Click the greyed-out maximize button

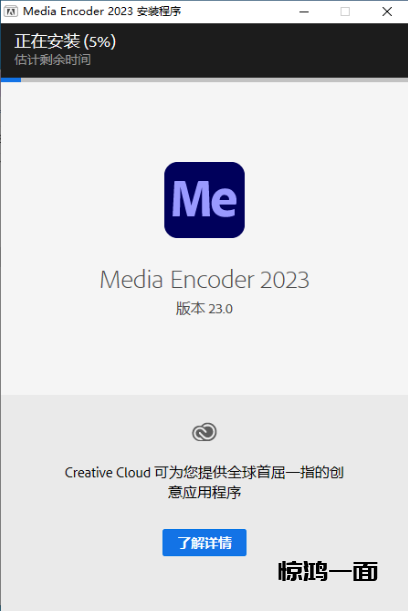tap(345, 12)
